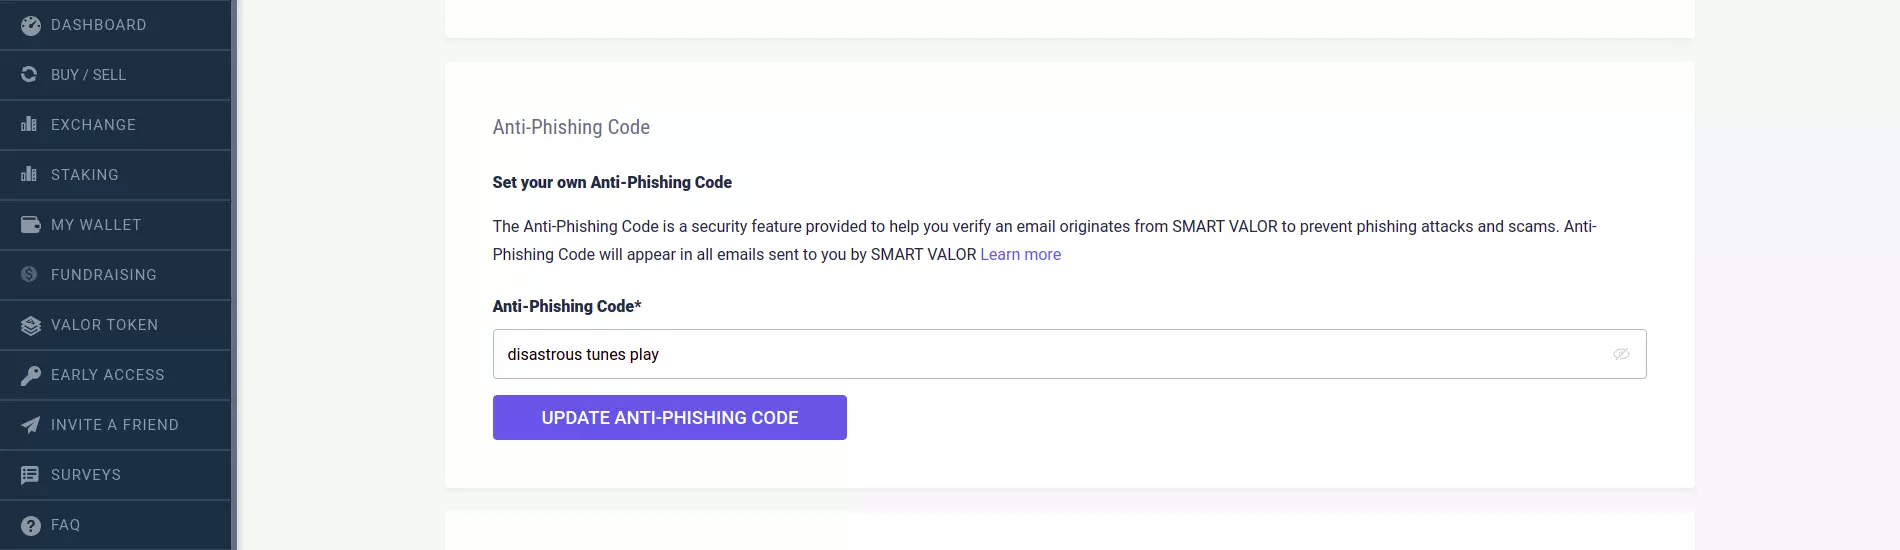The height and width of the screenshot is (550, 1900).
Task: Follow the Learn more link
Action: (x=1020, y=254)
